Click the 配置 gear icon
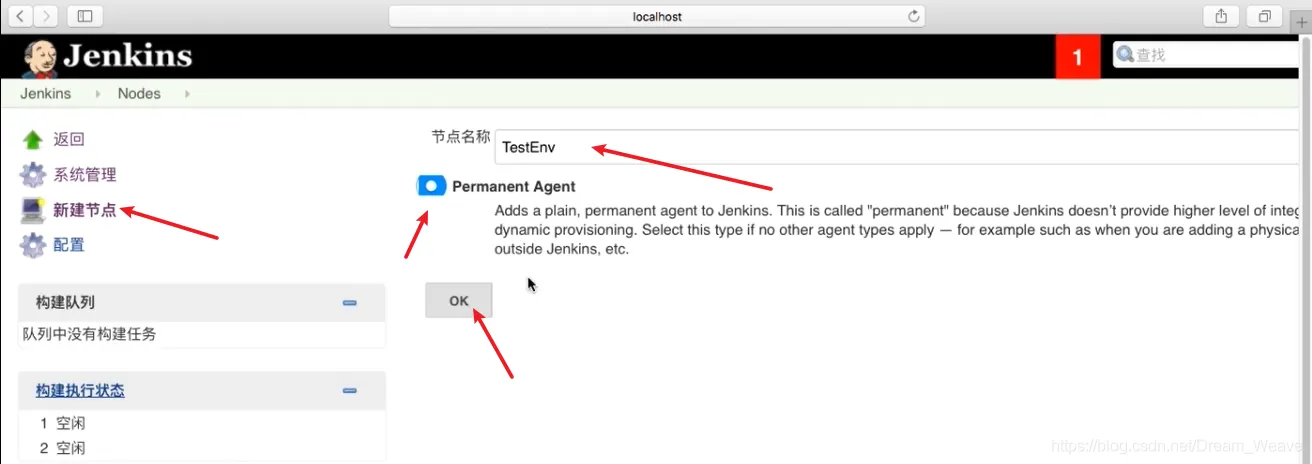Image resolution: width=1312 pixels, height=464 pixels. point(33,245)
